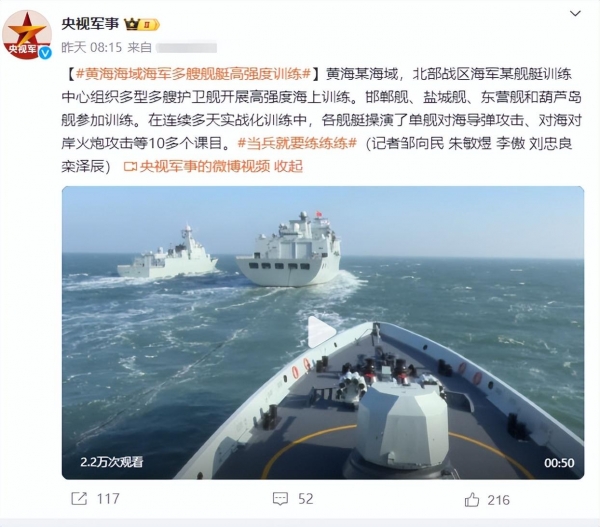The width and height of the screenshot is (600, 527).
Task: Click the repost share icon
Action: click(79, 499)
